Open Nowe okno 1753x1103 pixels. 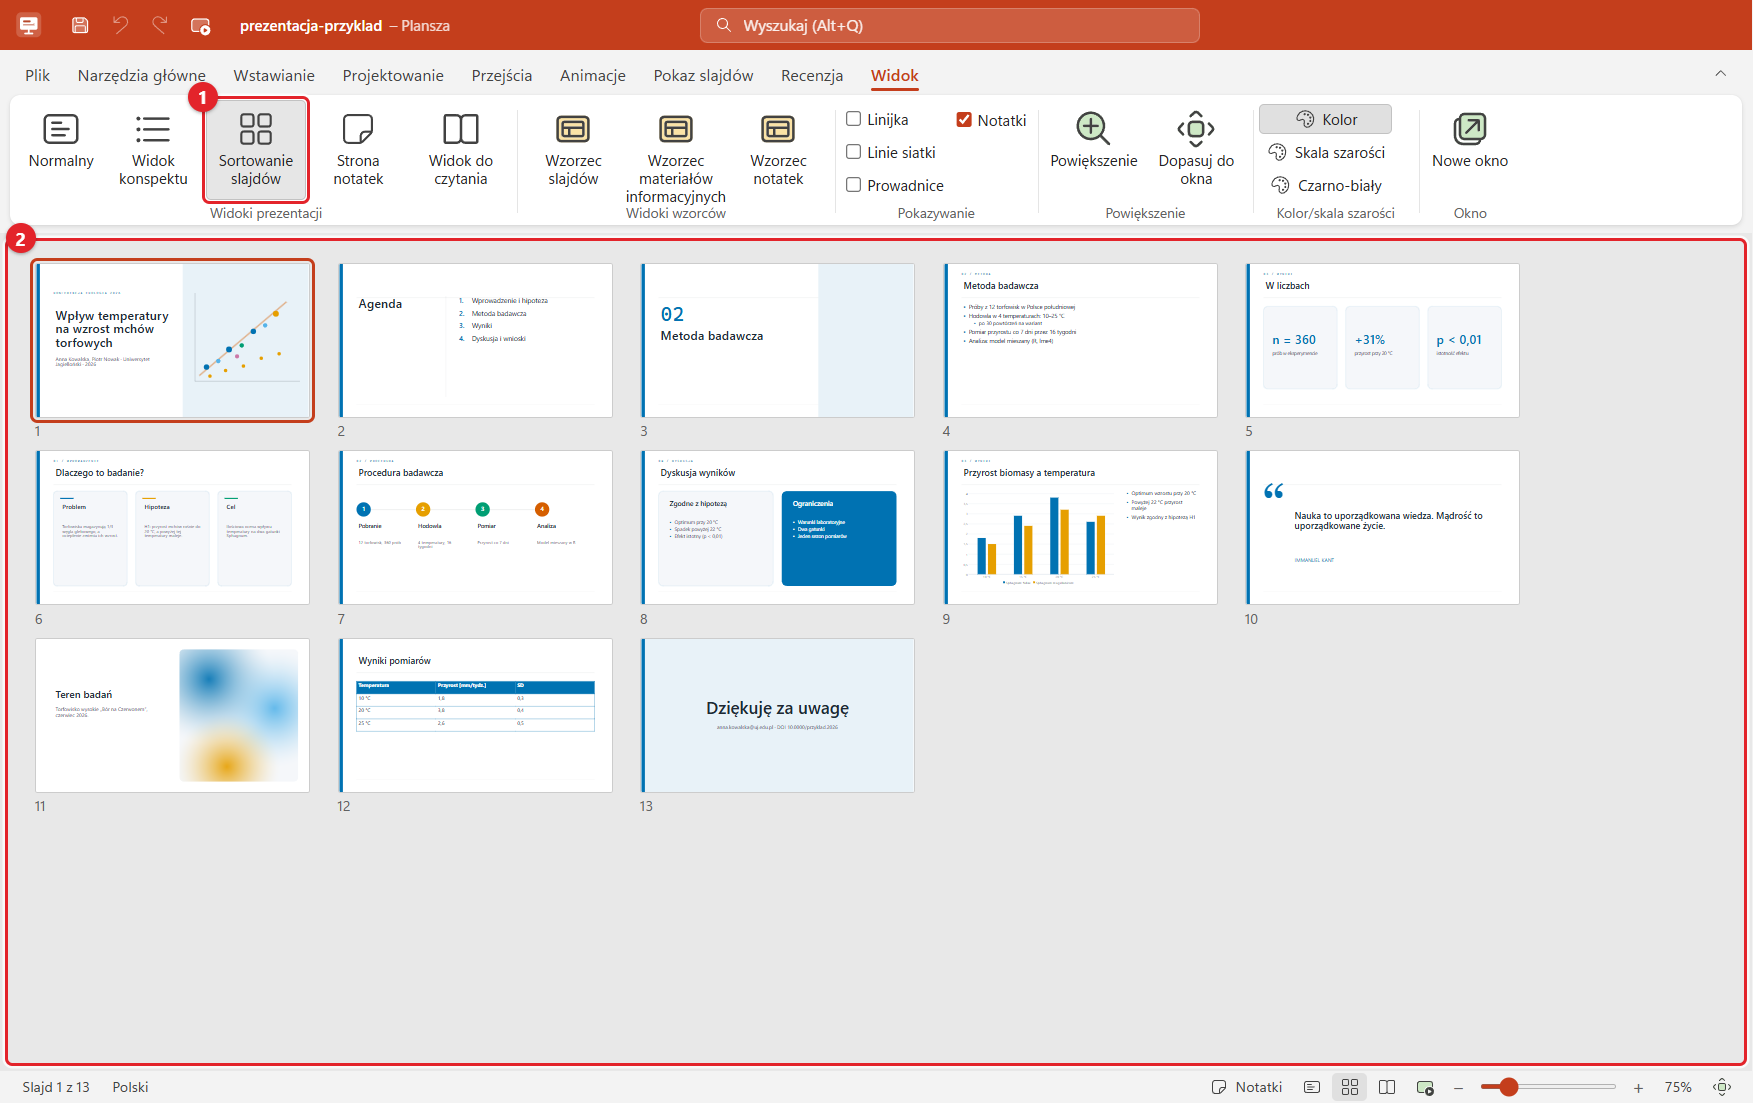click(1470, 140)
